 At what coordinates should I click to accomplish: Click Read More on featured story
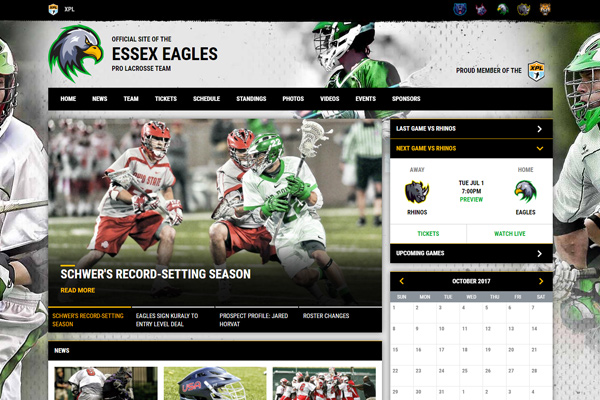pos(77,290)
